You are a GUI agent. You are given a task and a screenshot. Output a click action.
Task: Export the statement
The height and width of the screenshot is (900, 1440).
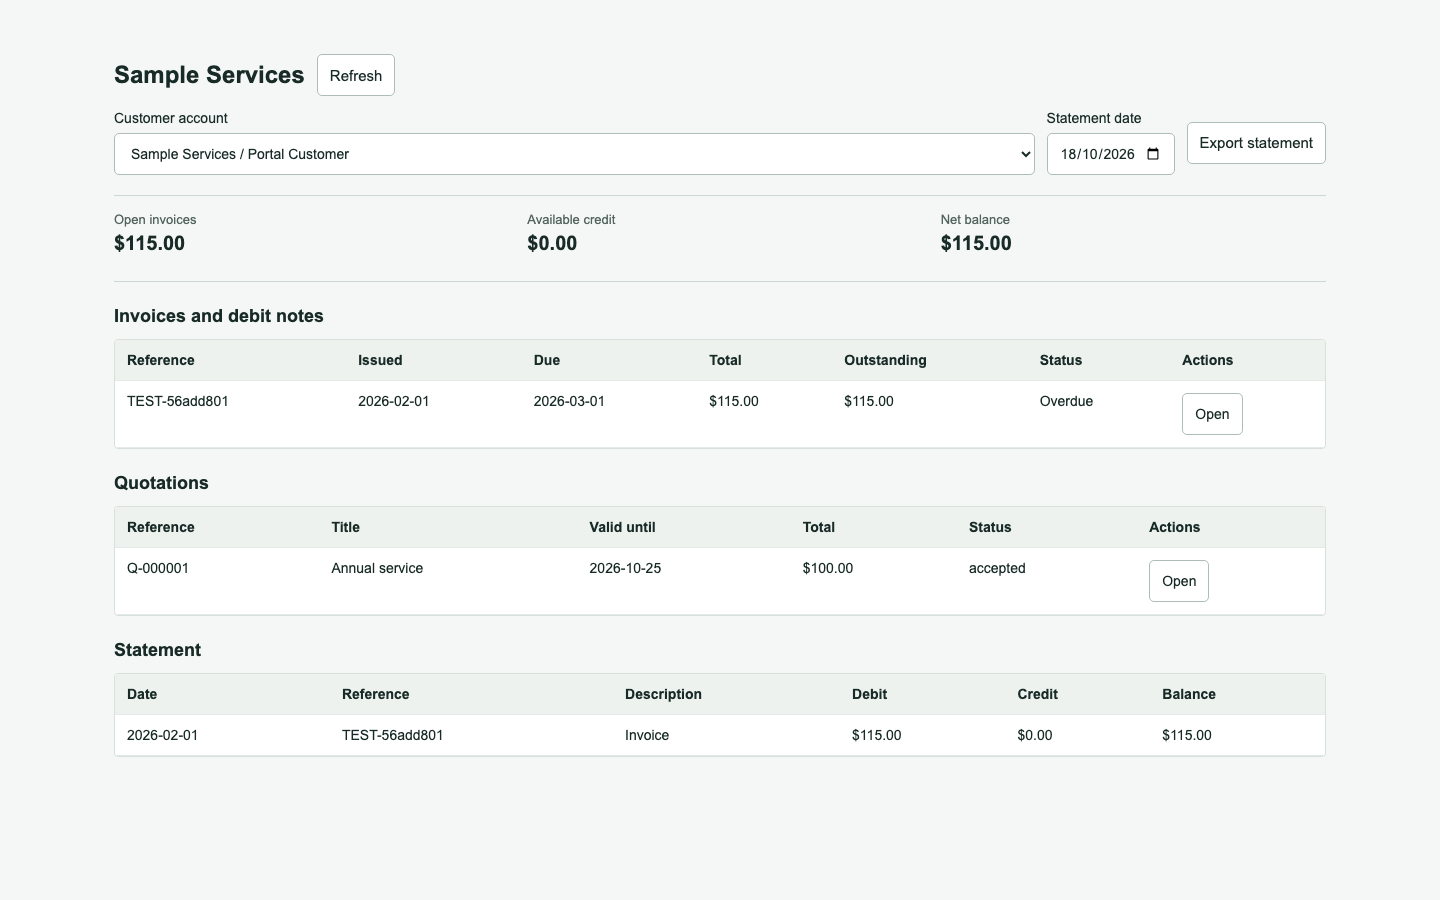1256,143
